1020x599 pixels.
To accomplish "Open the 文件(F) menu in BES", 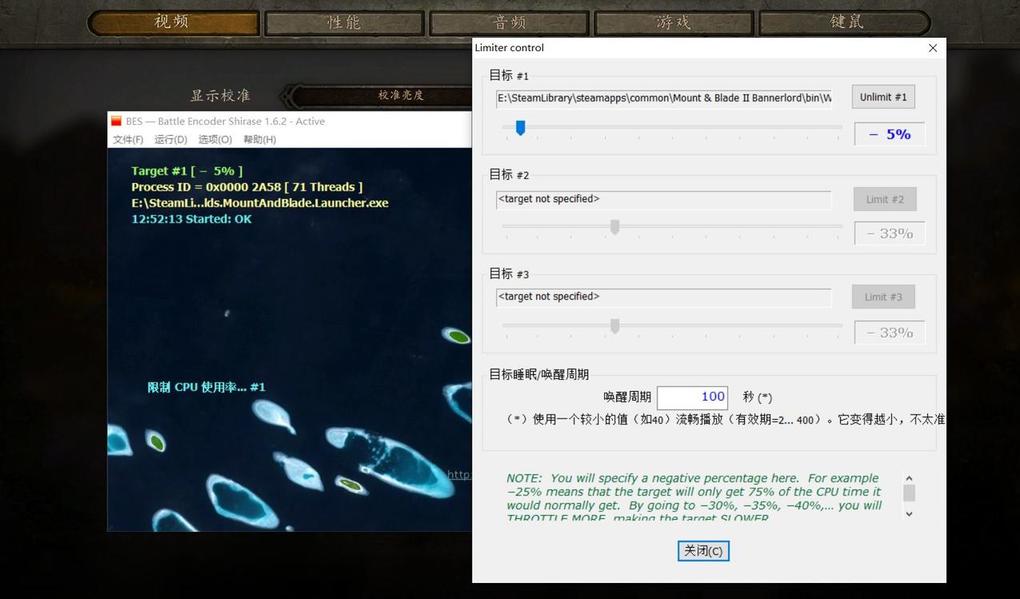I will pyautogui.click(x=128, y=139).
